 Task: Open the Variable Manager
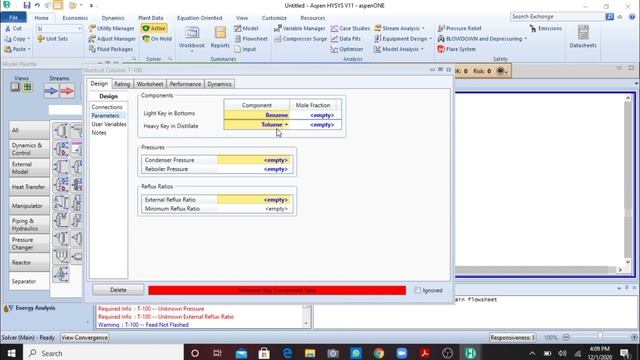tap(300, 28)
